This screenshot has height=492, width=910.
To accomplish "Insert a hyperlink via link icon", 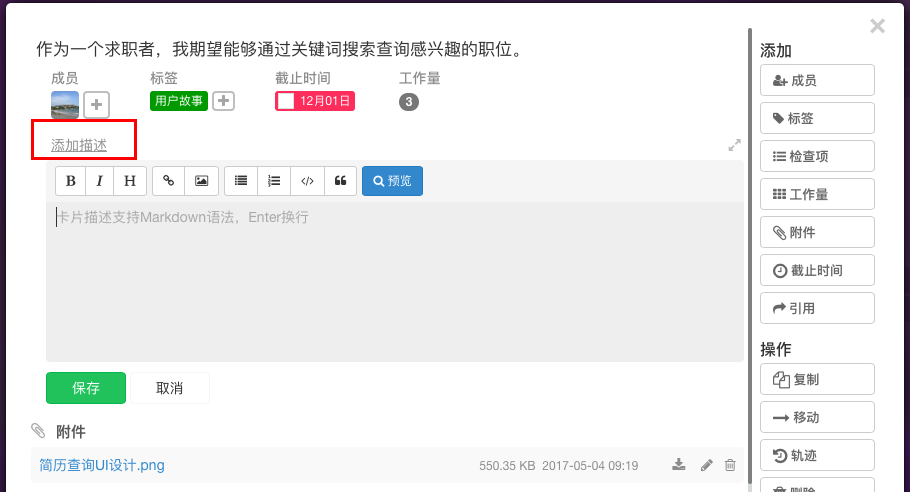I will click(168, 181).
